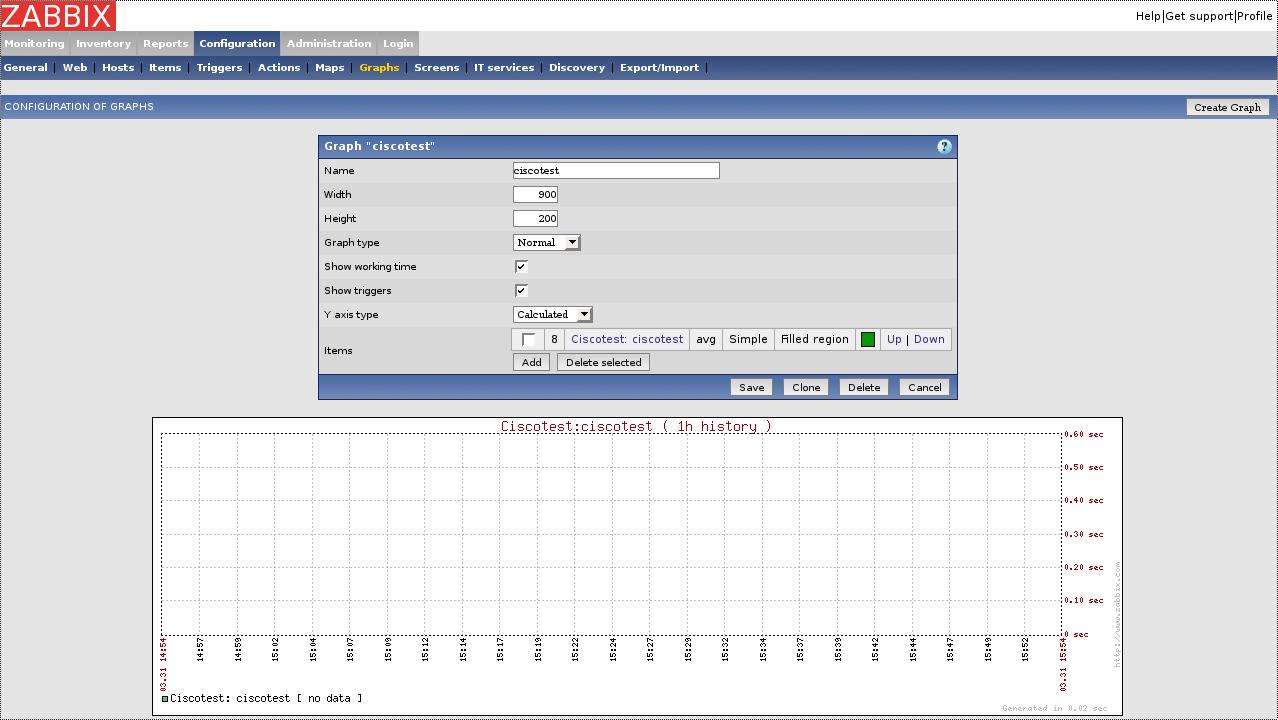Click the graph Name input field
Viewport: 1278px width, 720px height.
616,171
